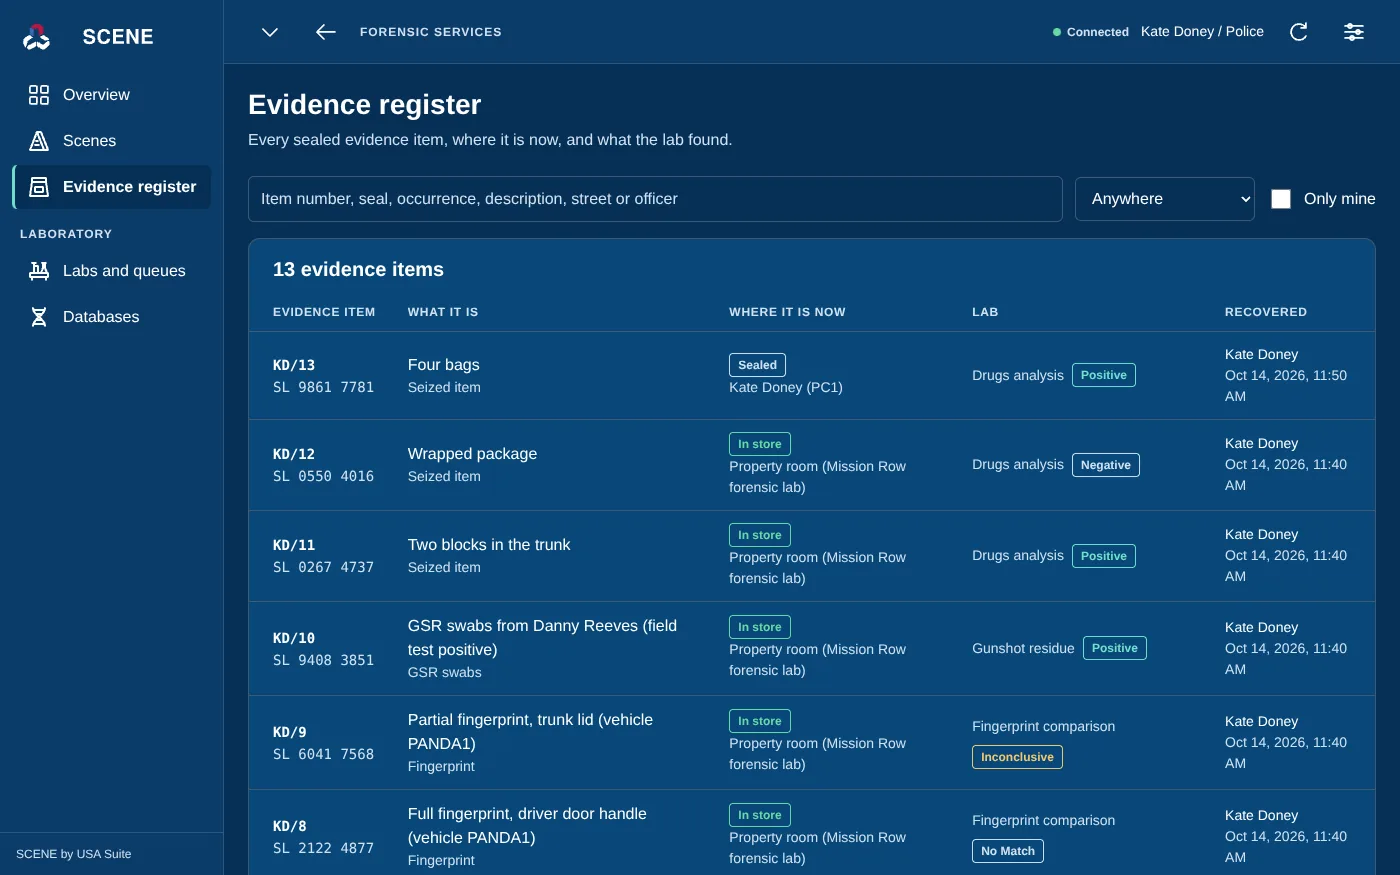Viewport: 1400px width, 875px height.
Task: Refresh the page with reload icon
Action: pyautogui.click(x=1298, y=32)
